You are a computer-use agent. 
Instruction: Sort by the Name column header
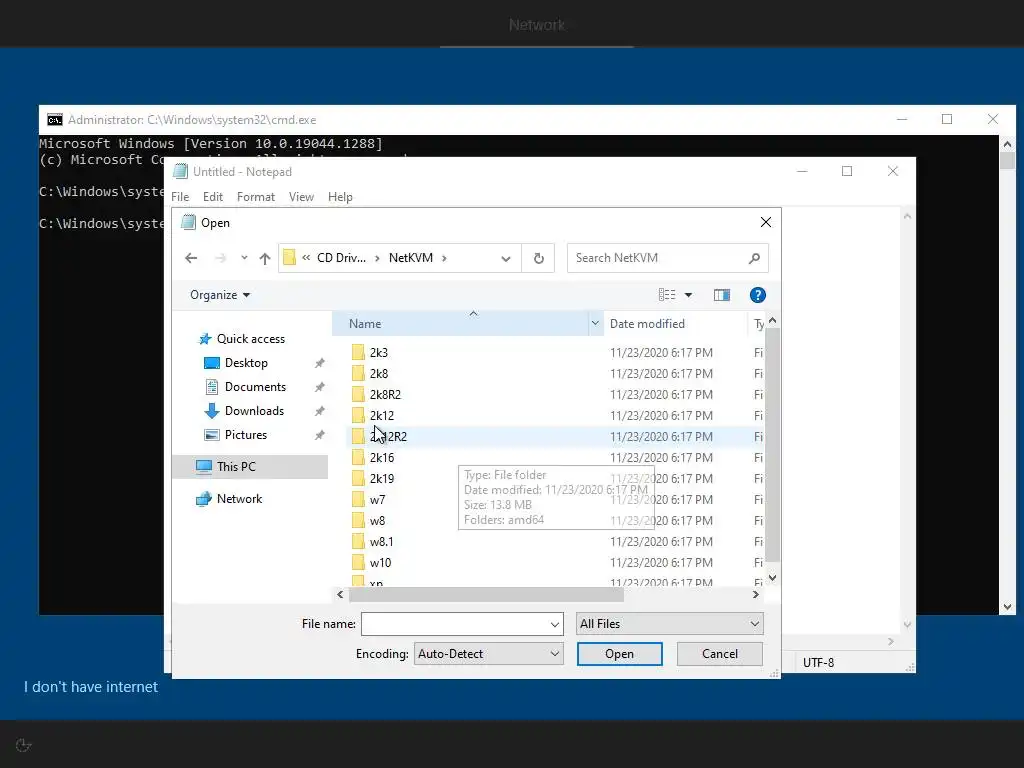460,324
